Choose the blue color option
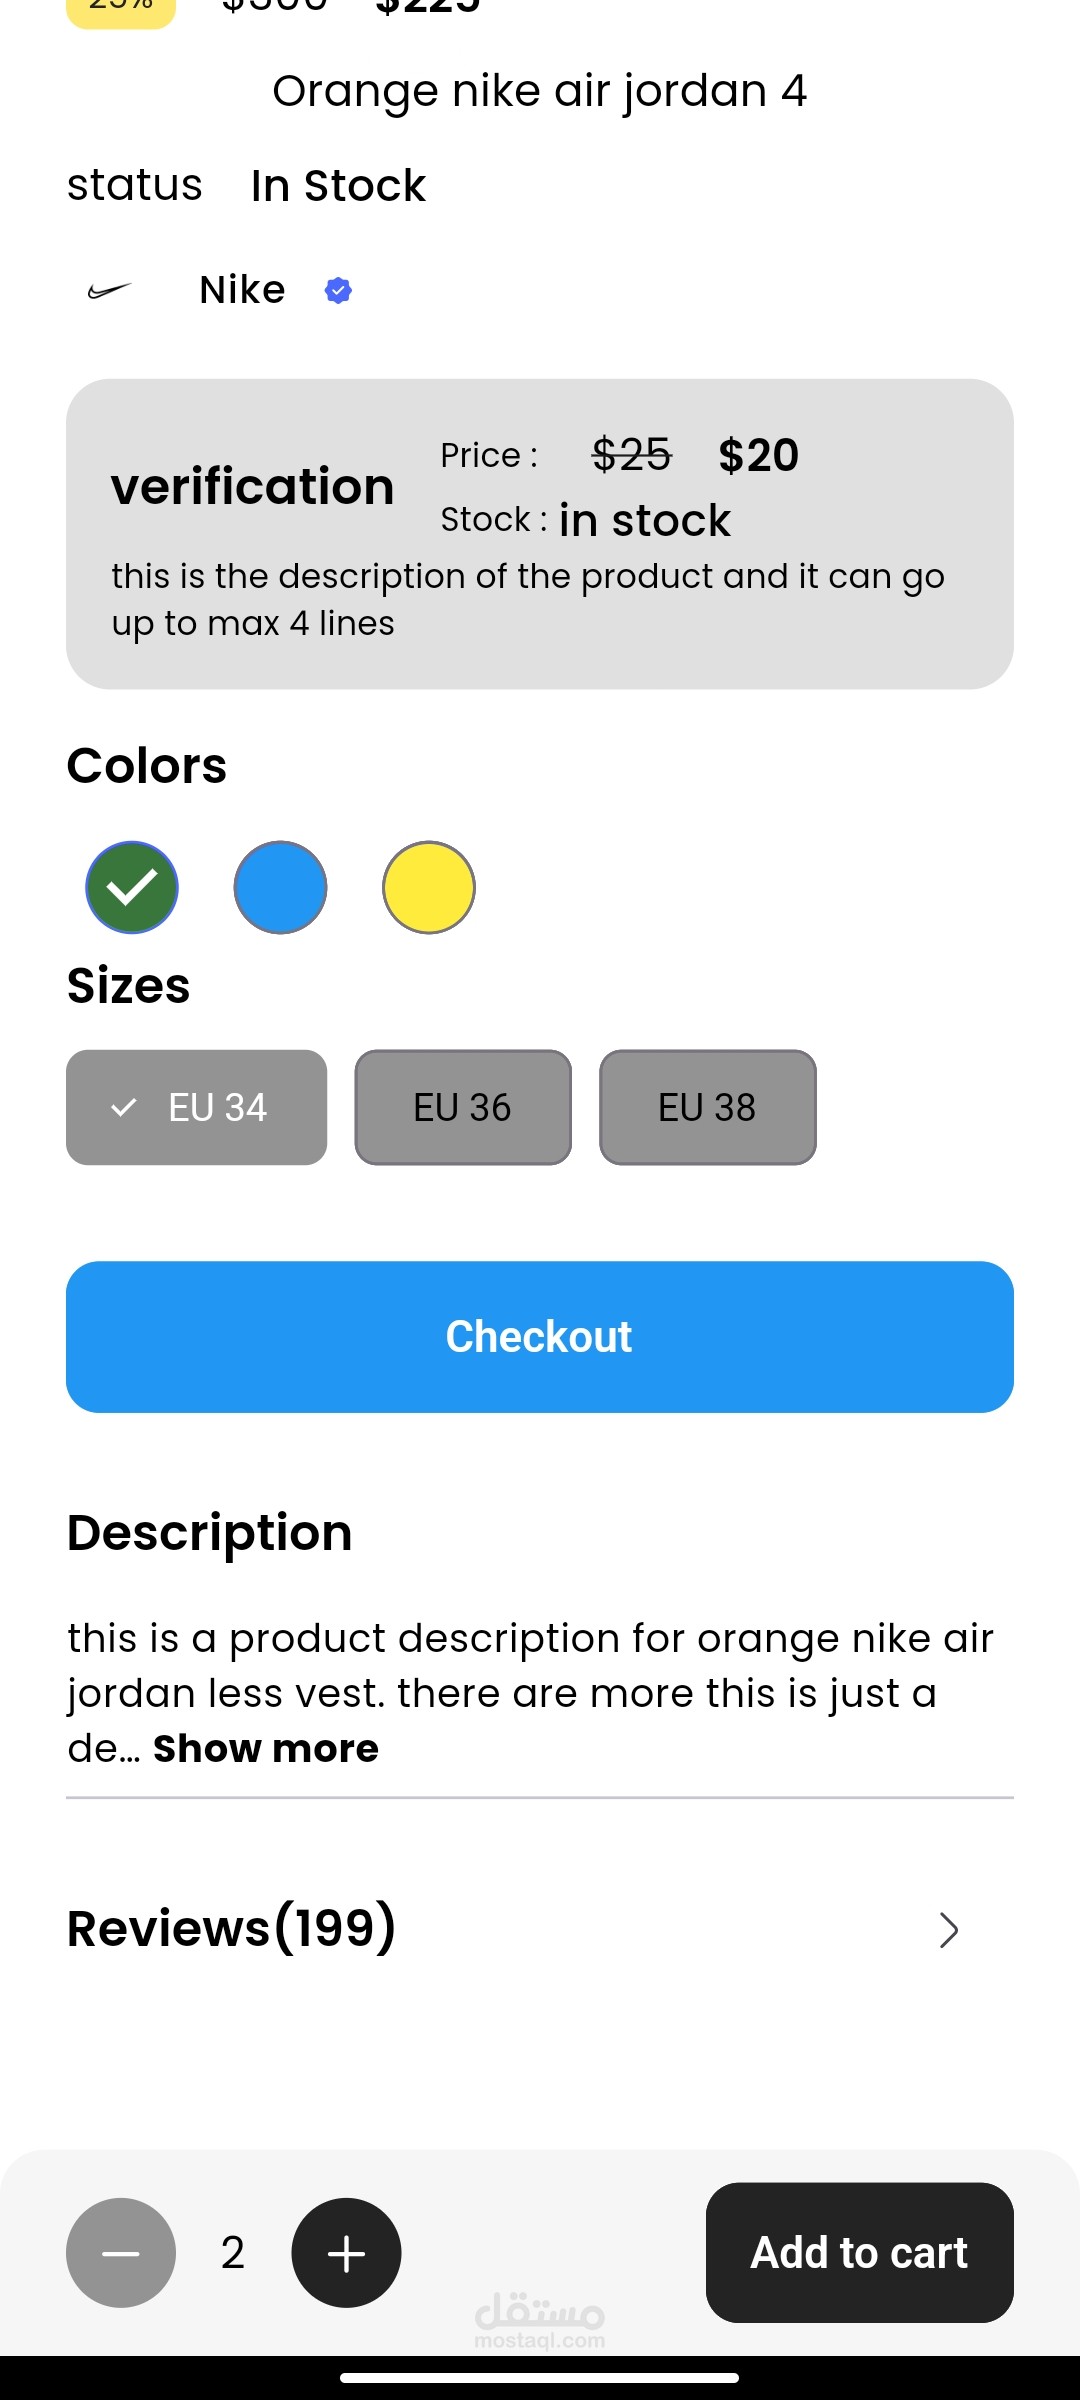The image size is (1080, 2400). click(280, 888)
